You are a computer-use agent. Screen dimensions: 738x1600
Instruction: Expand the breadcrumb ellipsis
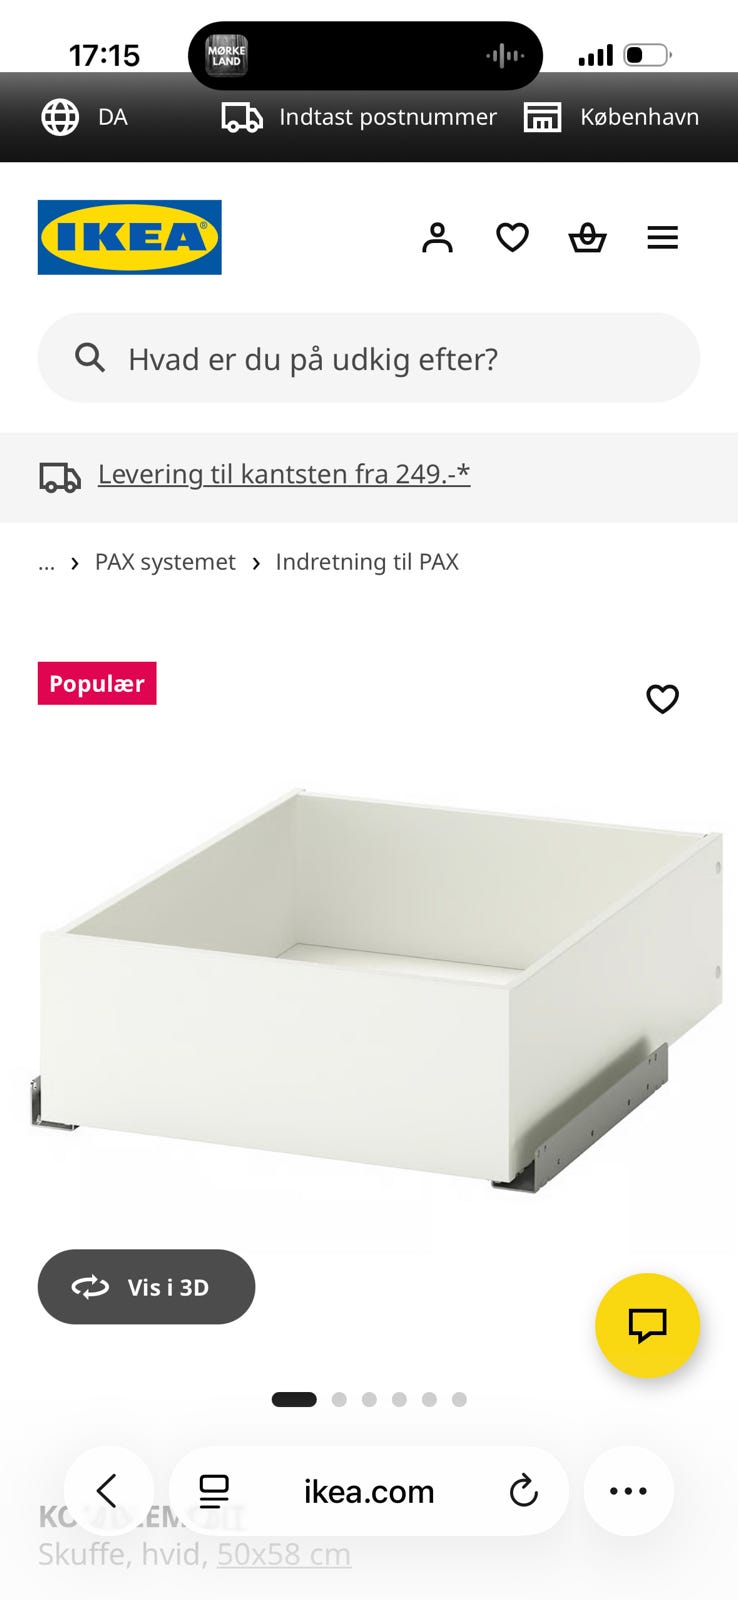coord(46,562)
